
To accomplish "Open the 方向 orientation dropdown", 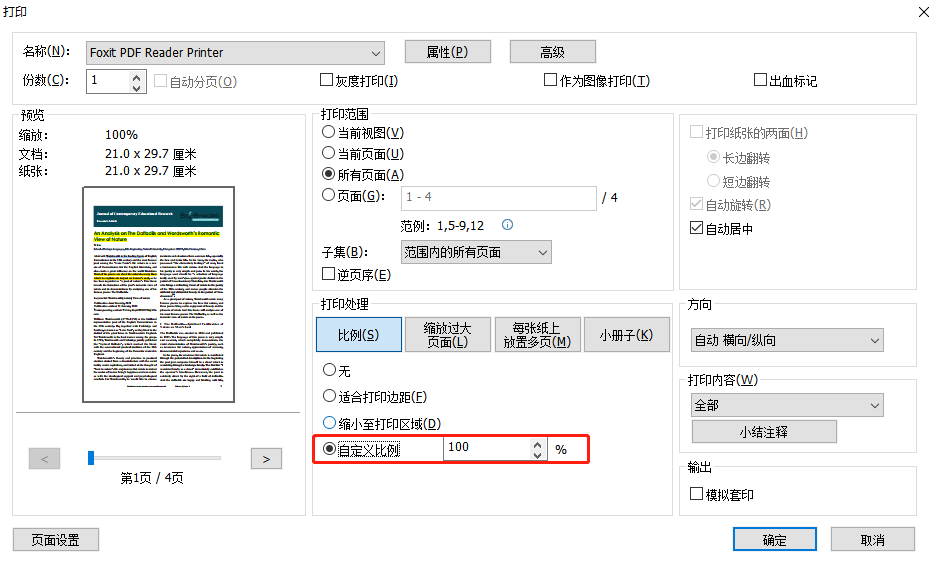I will tap(874, 341).
